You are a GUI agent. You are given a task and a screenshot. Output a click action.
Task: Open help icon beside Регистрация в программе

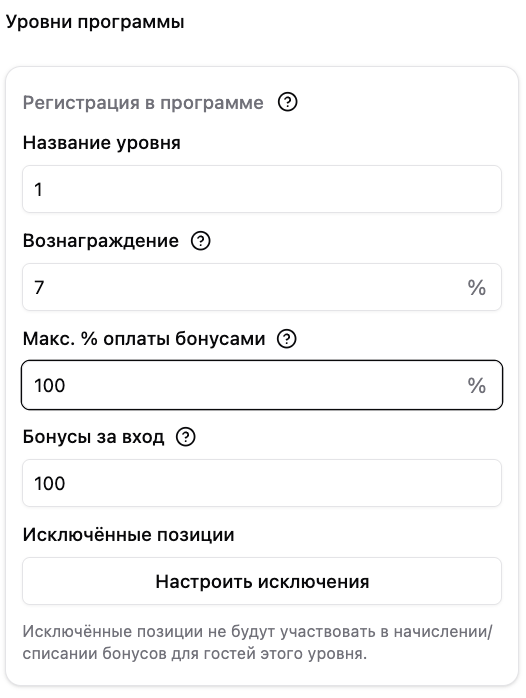[287, 102]
